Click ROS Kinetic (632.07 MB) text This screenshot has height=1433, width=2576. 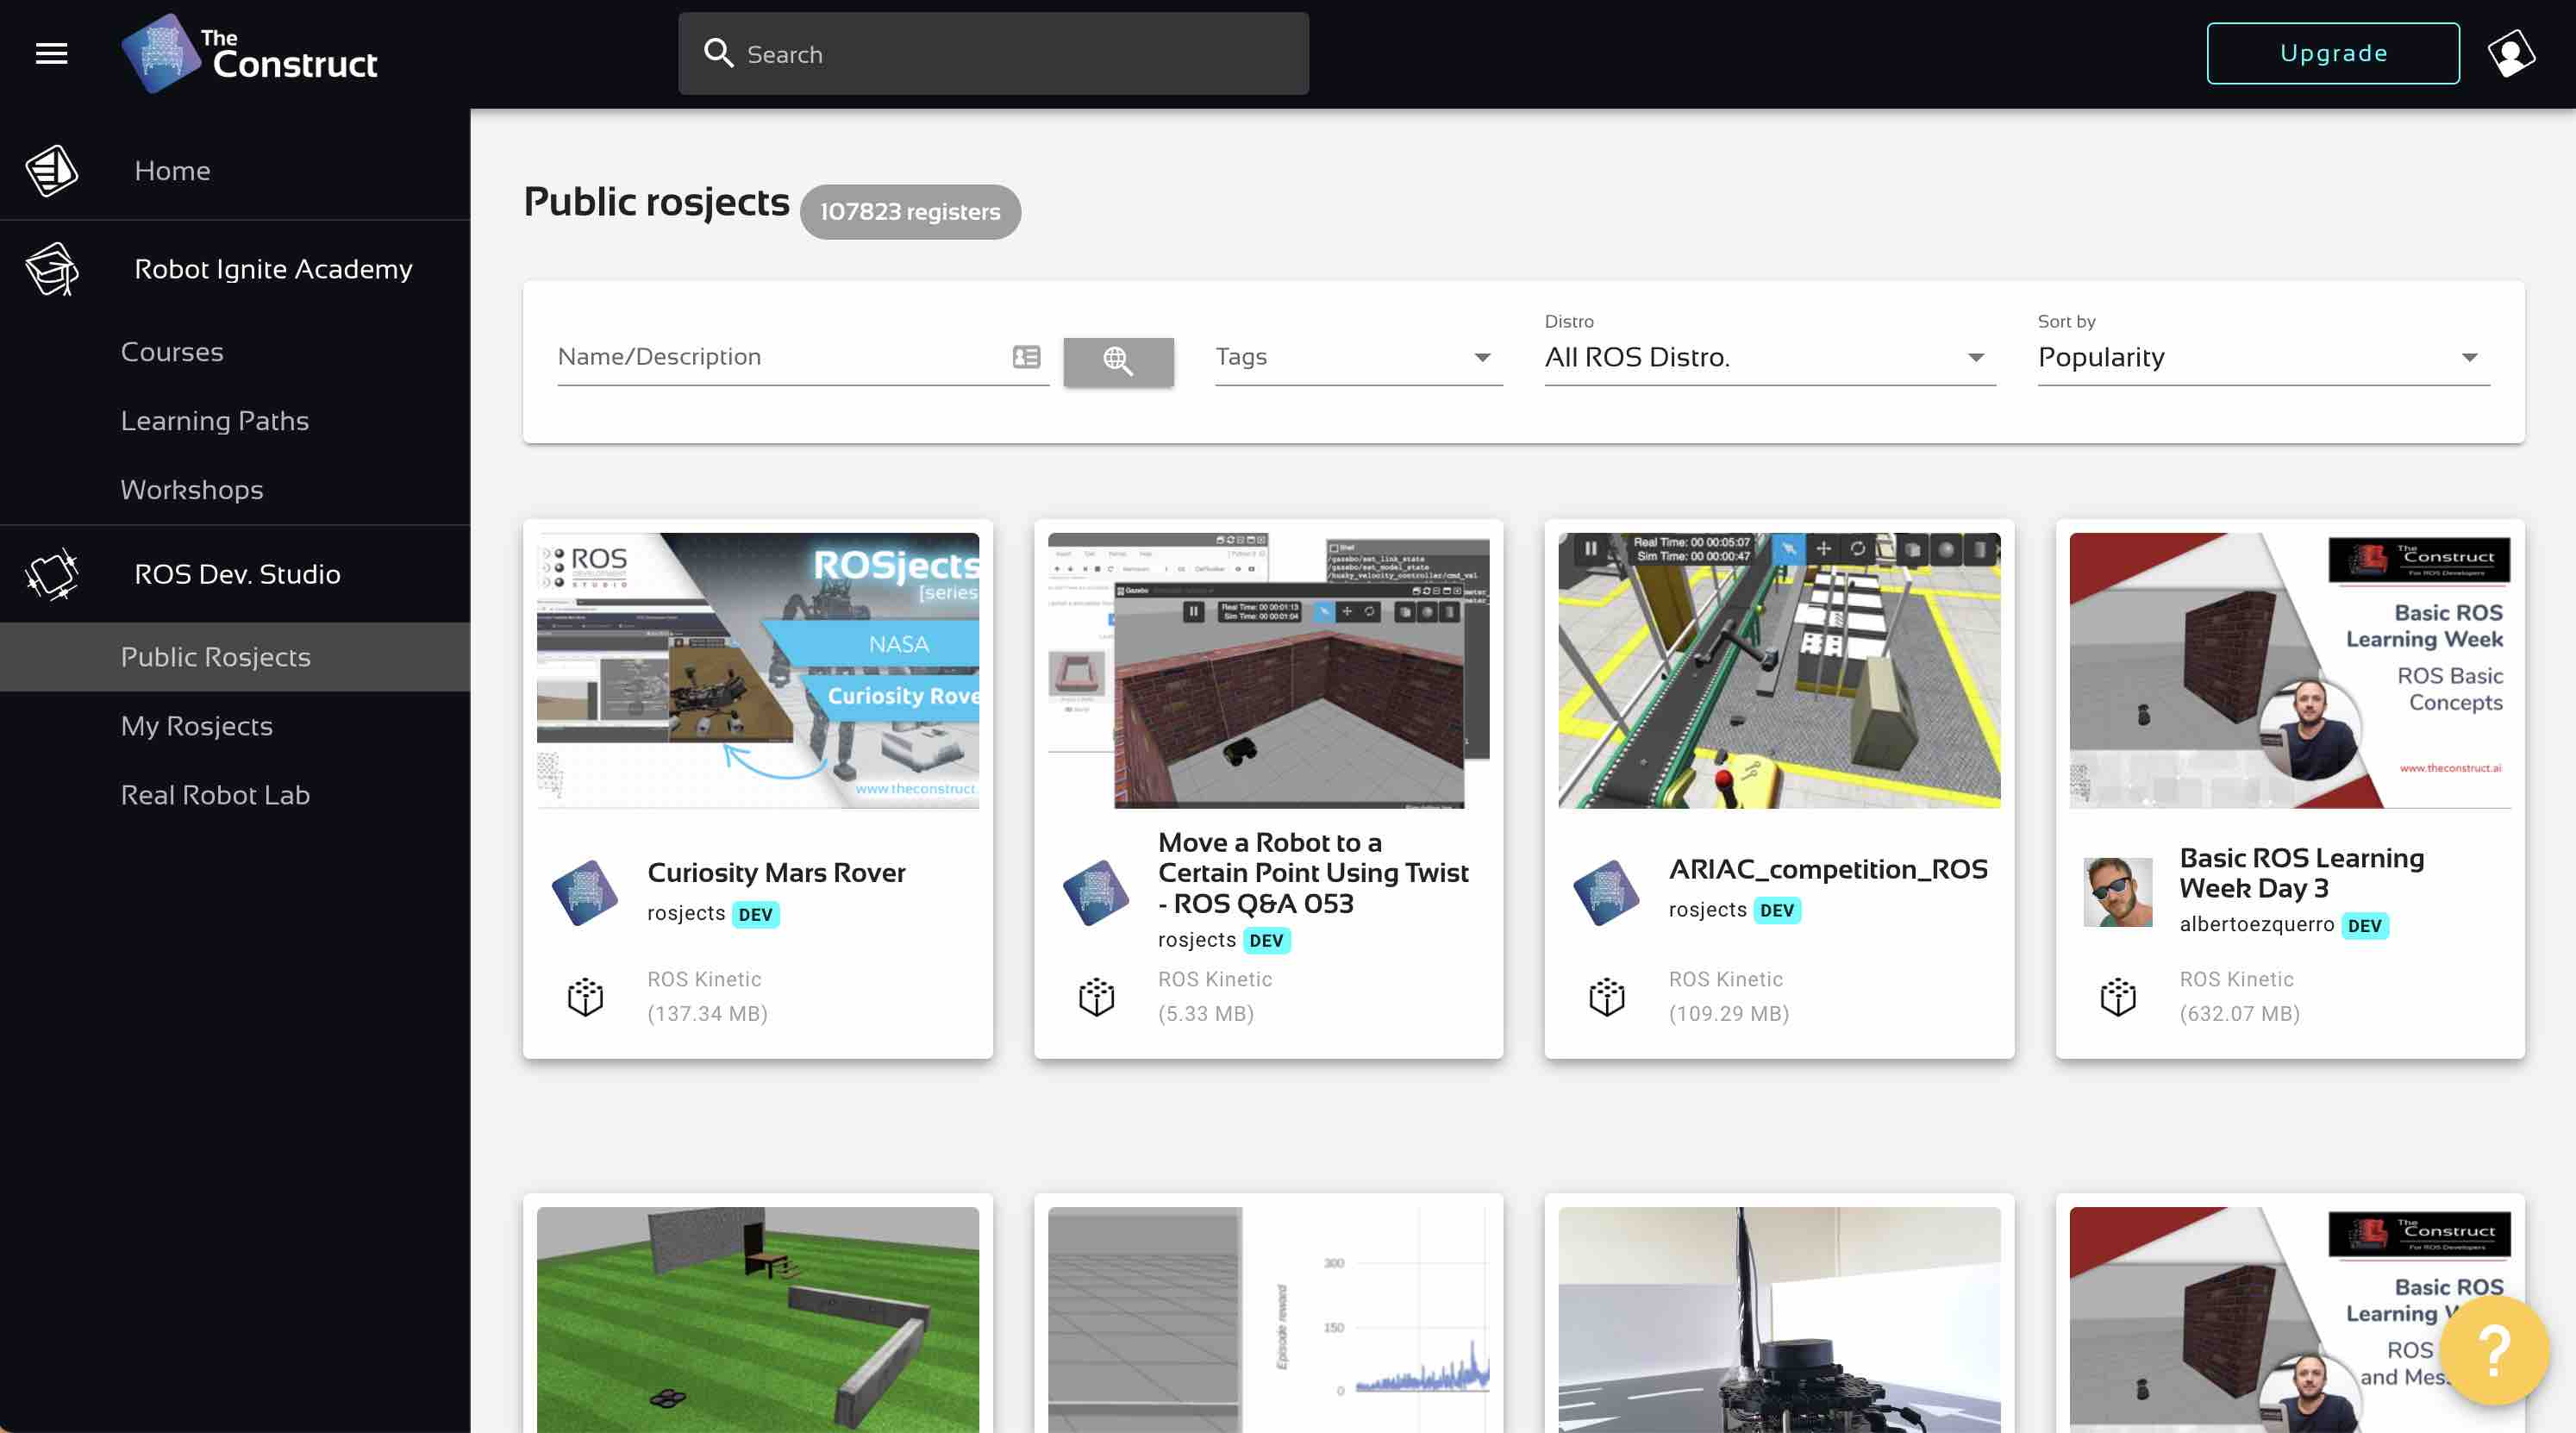pyautogui.click(x=2240, y=996)
